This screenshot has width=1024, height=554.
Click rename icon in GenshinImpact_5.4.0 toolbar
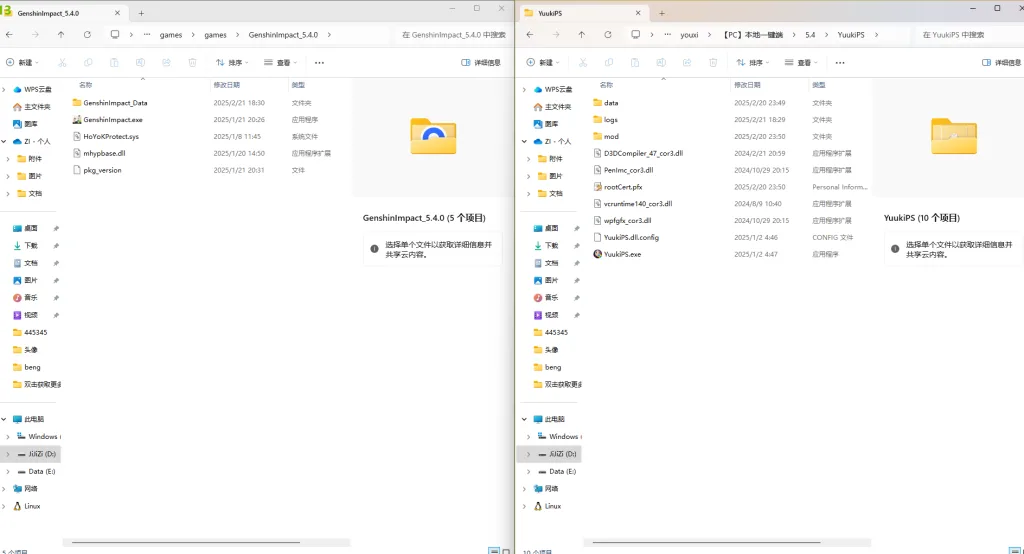[x=140, y=63]
